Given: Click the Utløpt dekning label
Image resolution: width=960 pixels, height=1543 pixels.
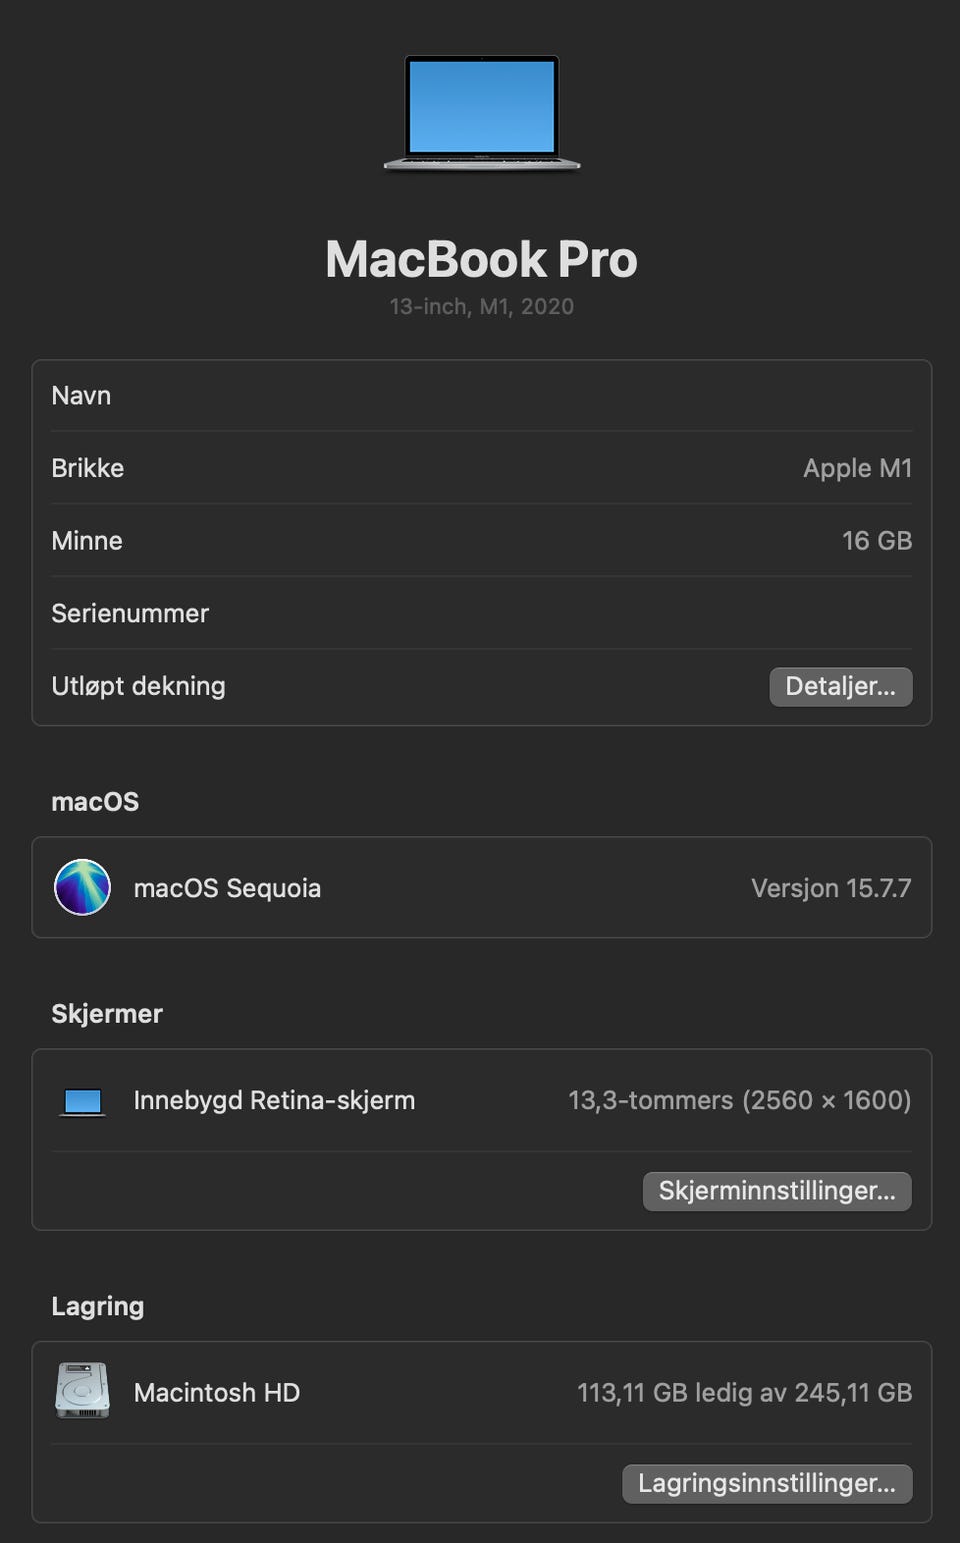Looking at the screenshot, I should tap(138, 686).
